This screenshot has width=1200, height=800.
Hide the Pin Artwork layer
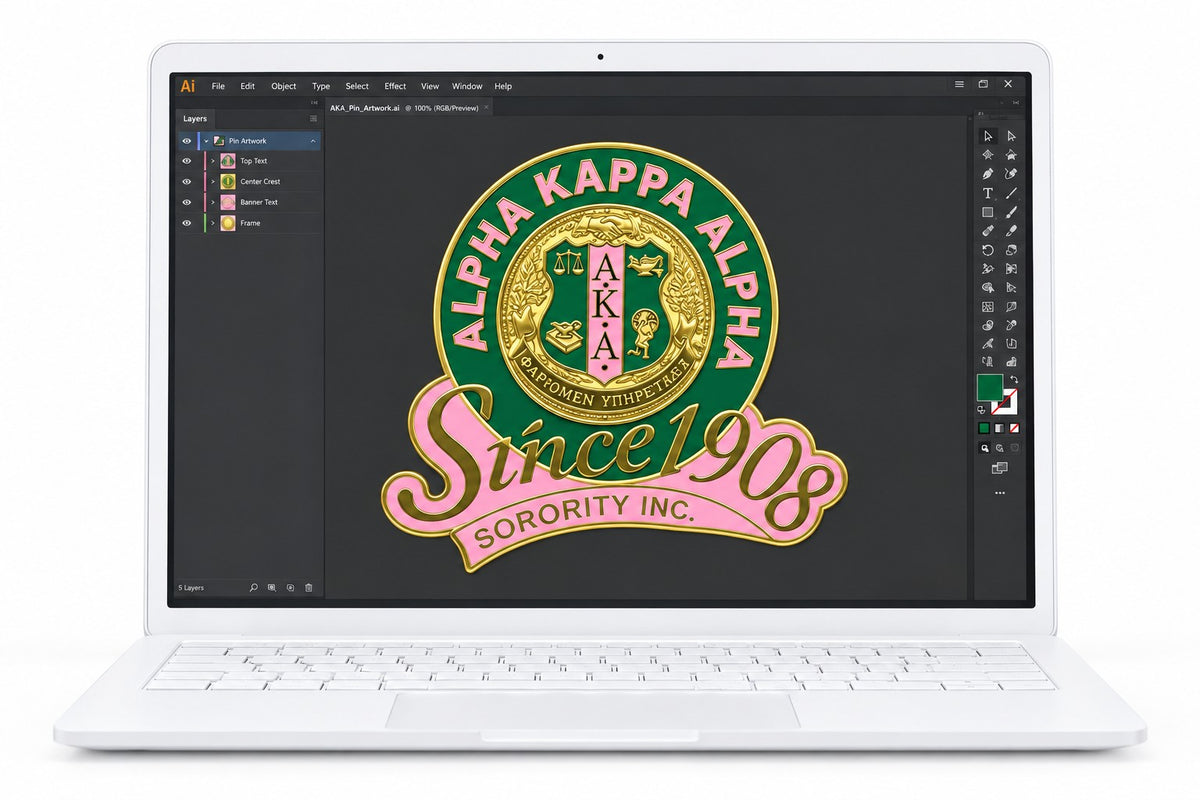[x=187, y=141]
